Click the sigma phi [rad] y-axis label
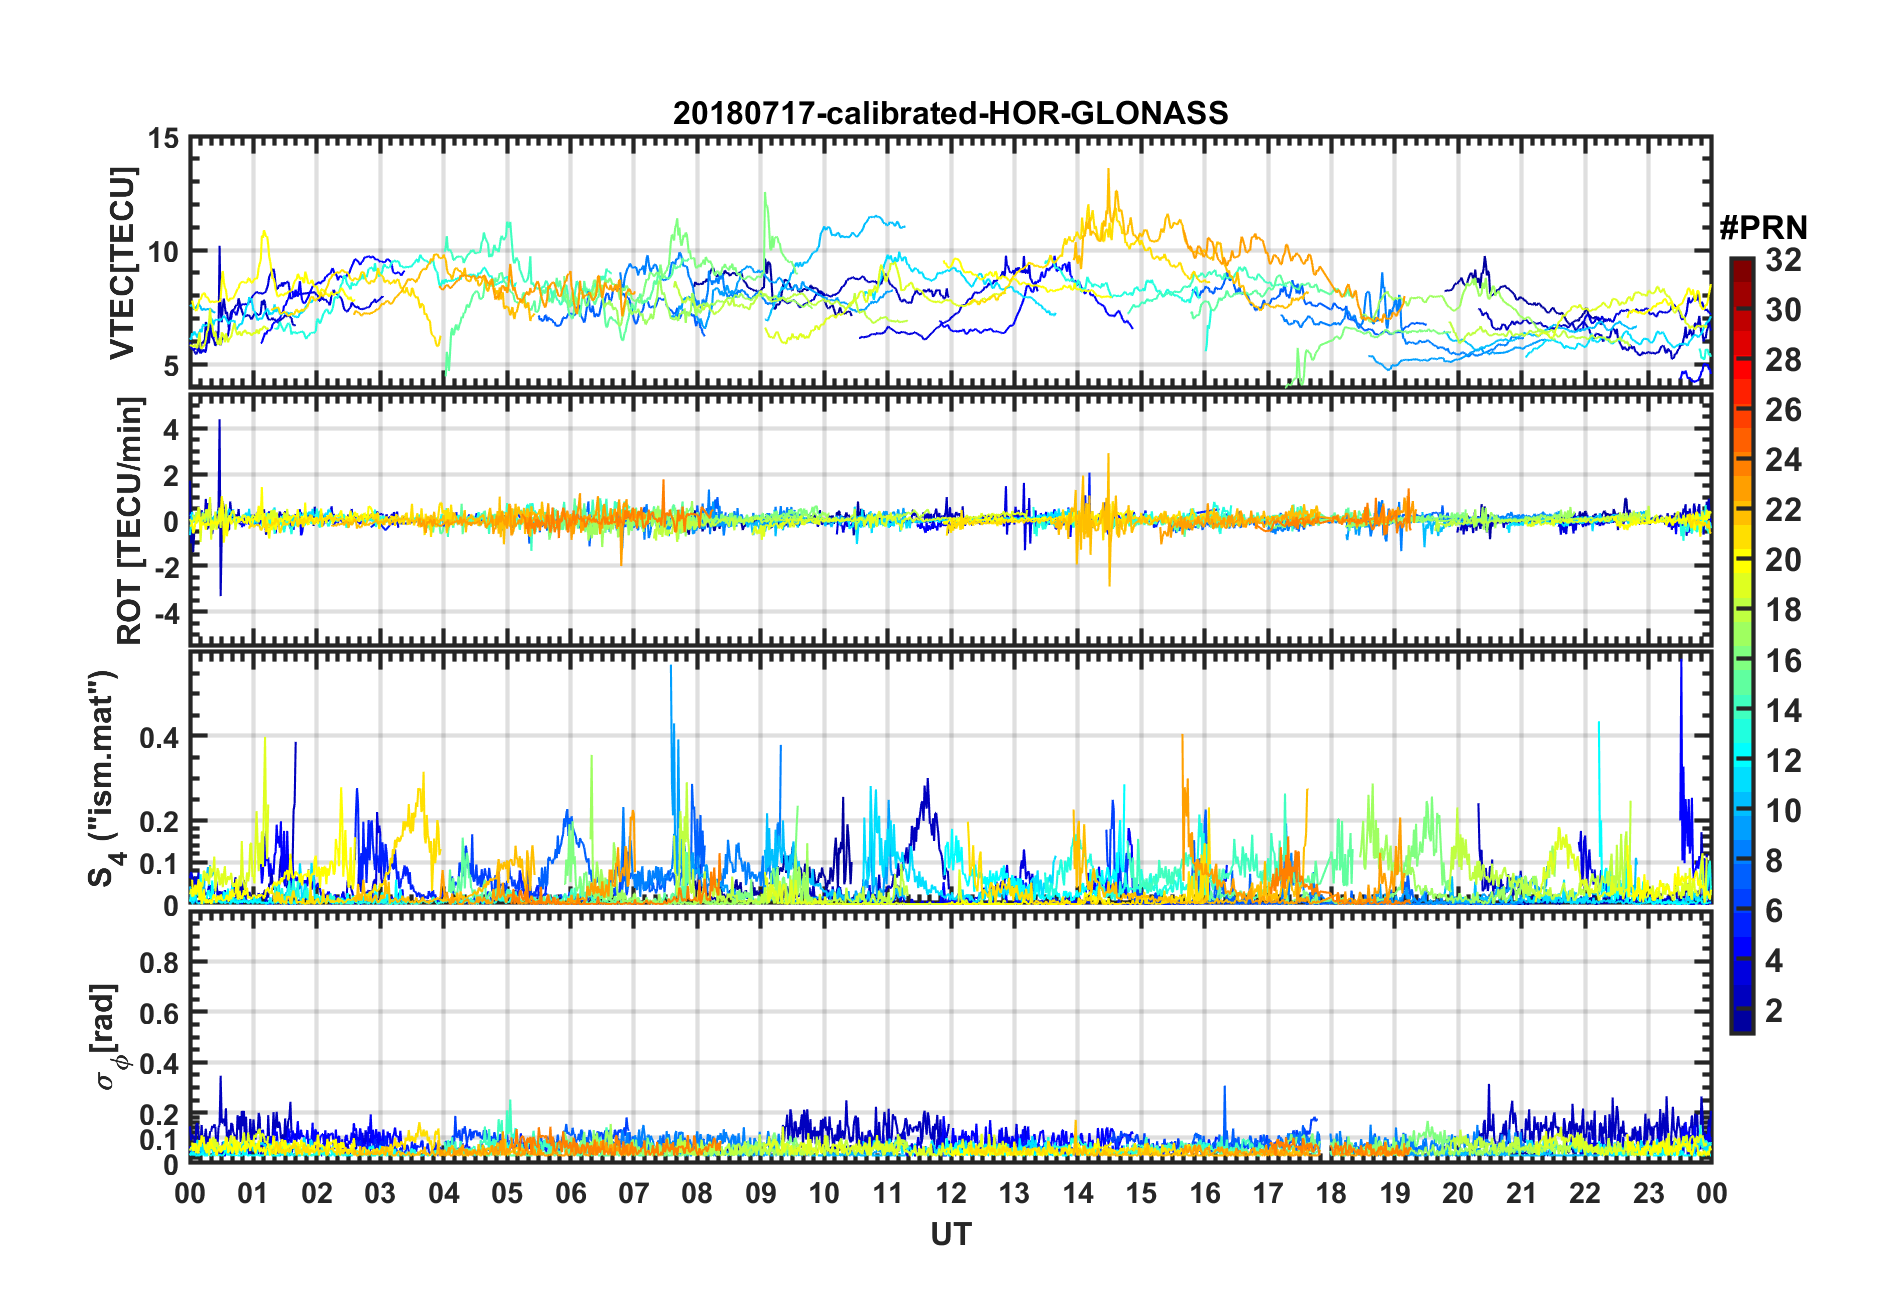 (107, 1037)
